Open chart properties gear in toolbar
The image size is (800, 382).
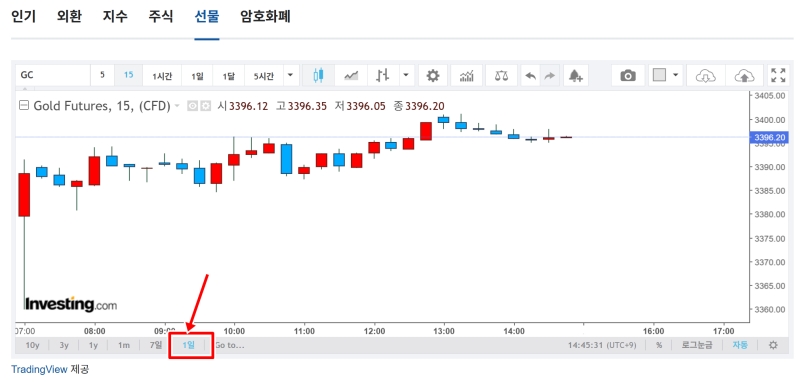[x=433, y=76]
